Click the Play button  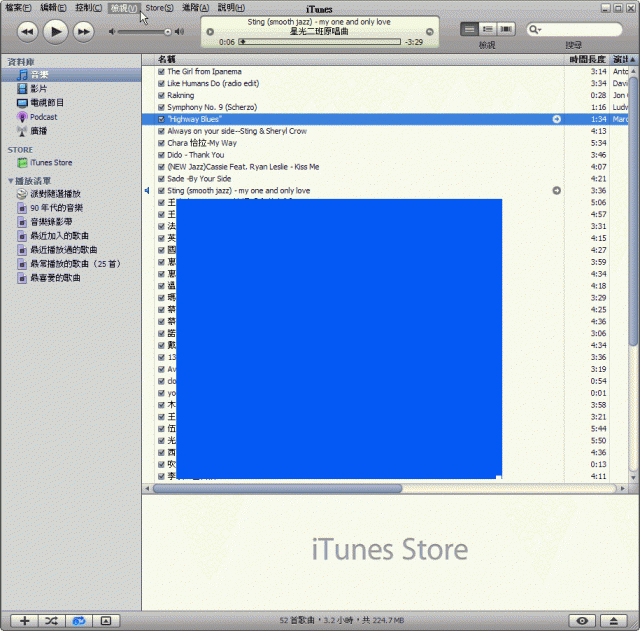(x=56, y=31)
